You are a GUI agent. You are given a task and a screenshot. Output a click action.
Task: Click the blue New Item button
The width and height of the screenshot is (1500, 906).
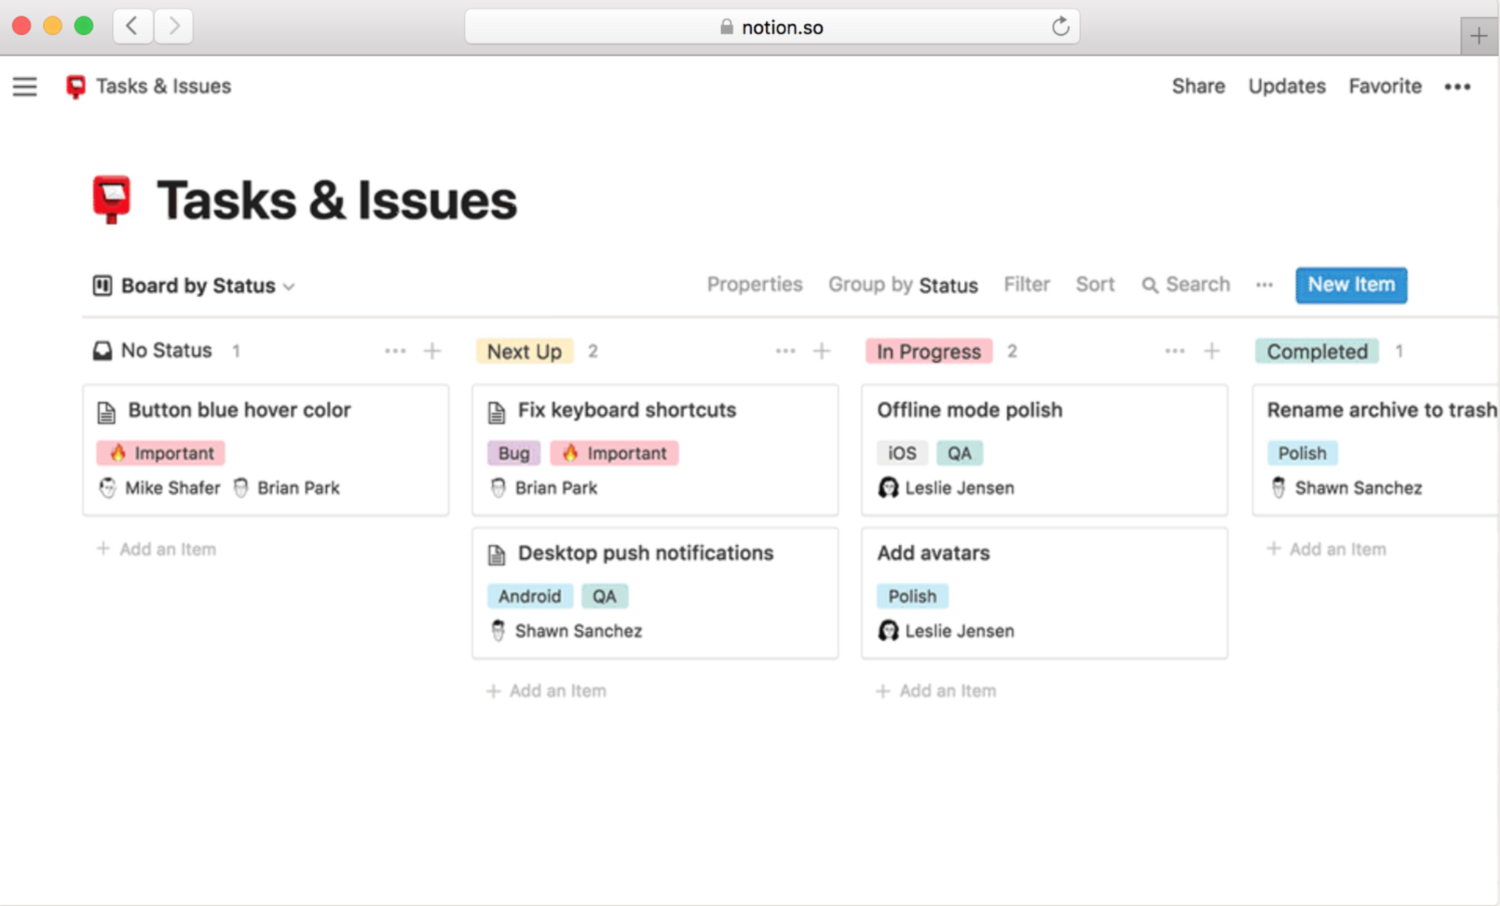(x=1350, y=285)
